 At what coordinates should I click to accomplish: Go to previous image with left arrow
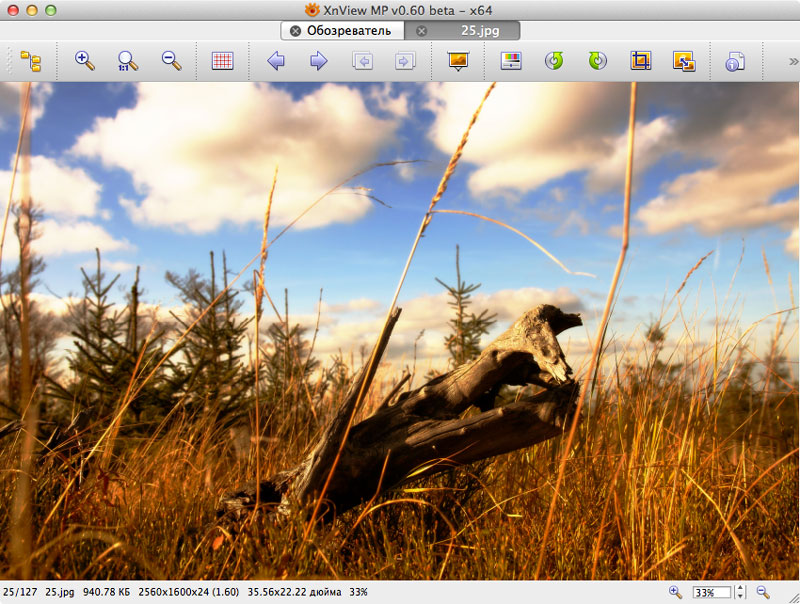pos(276,61)
